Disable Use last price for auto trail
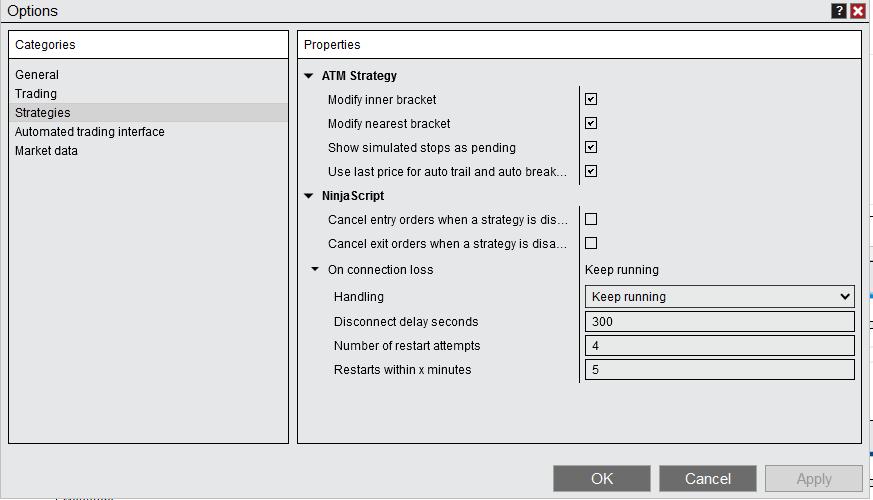Viewport: 873px width, 500px height. click(591, 171)
